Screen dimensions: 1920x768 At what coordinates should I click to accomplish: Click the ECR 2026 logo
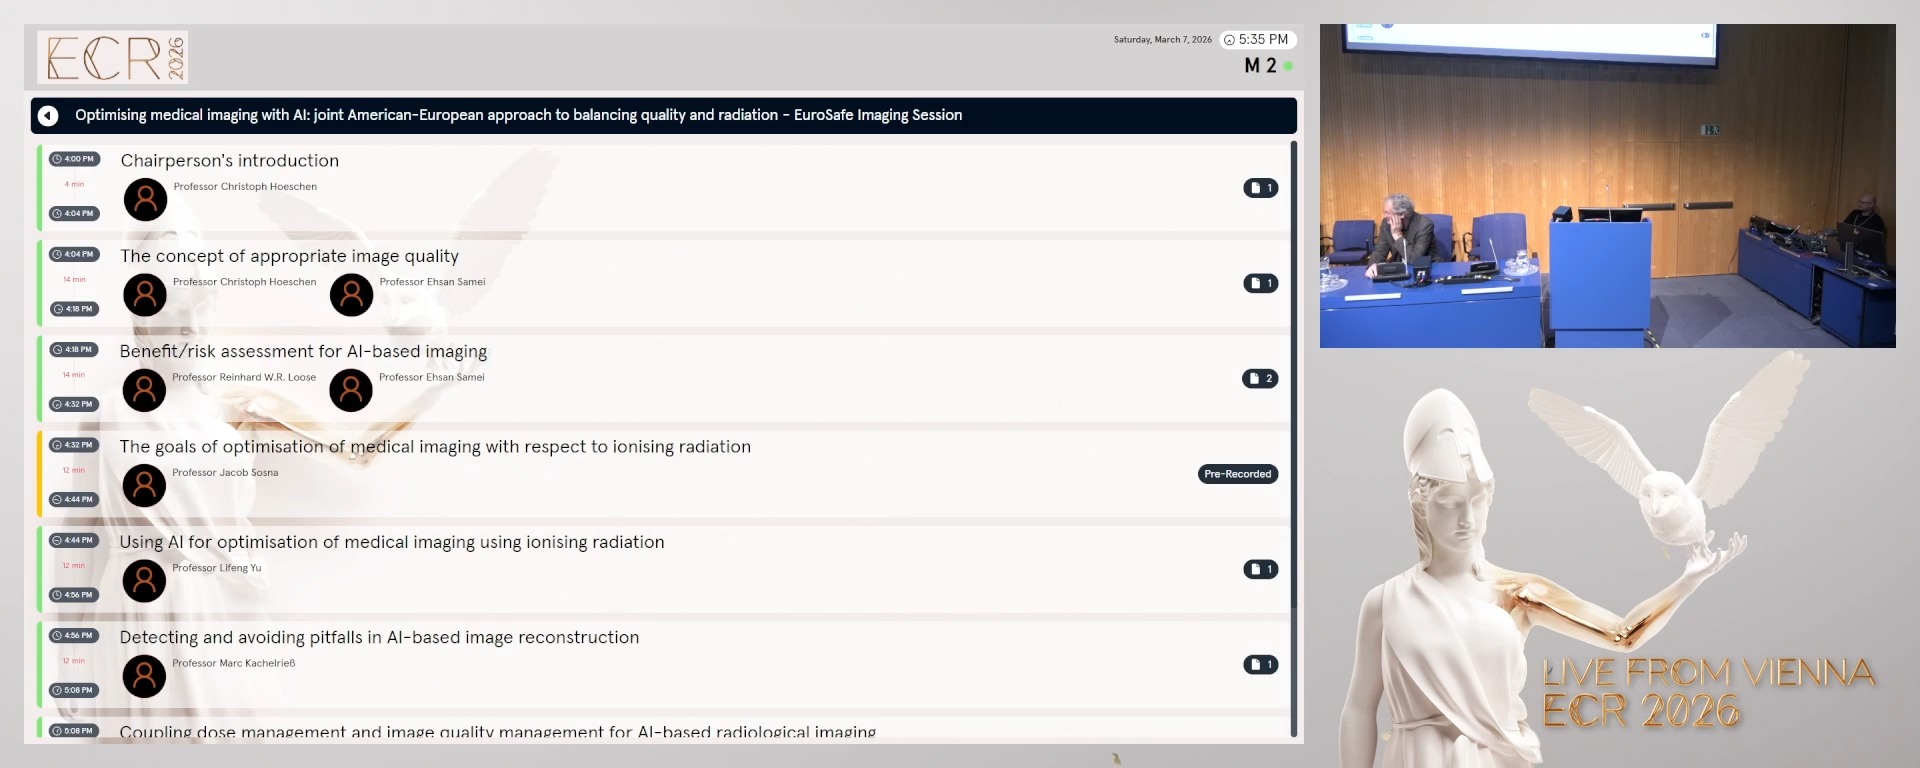(113, 57)
